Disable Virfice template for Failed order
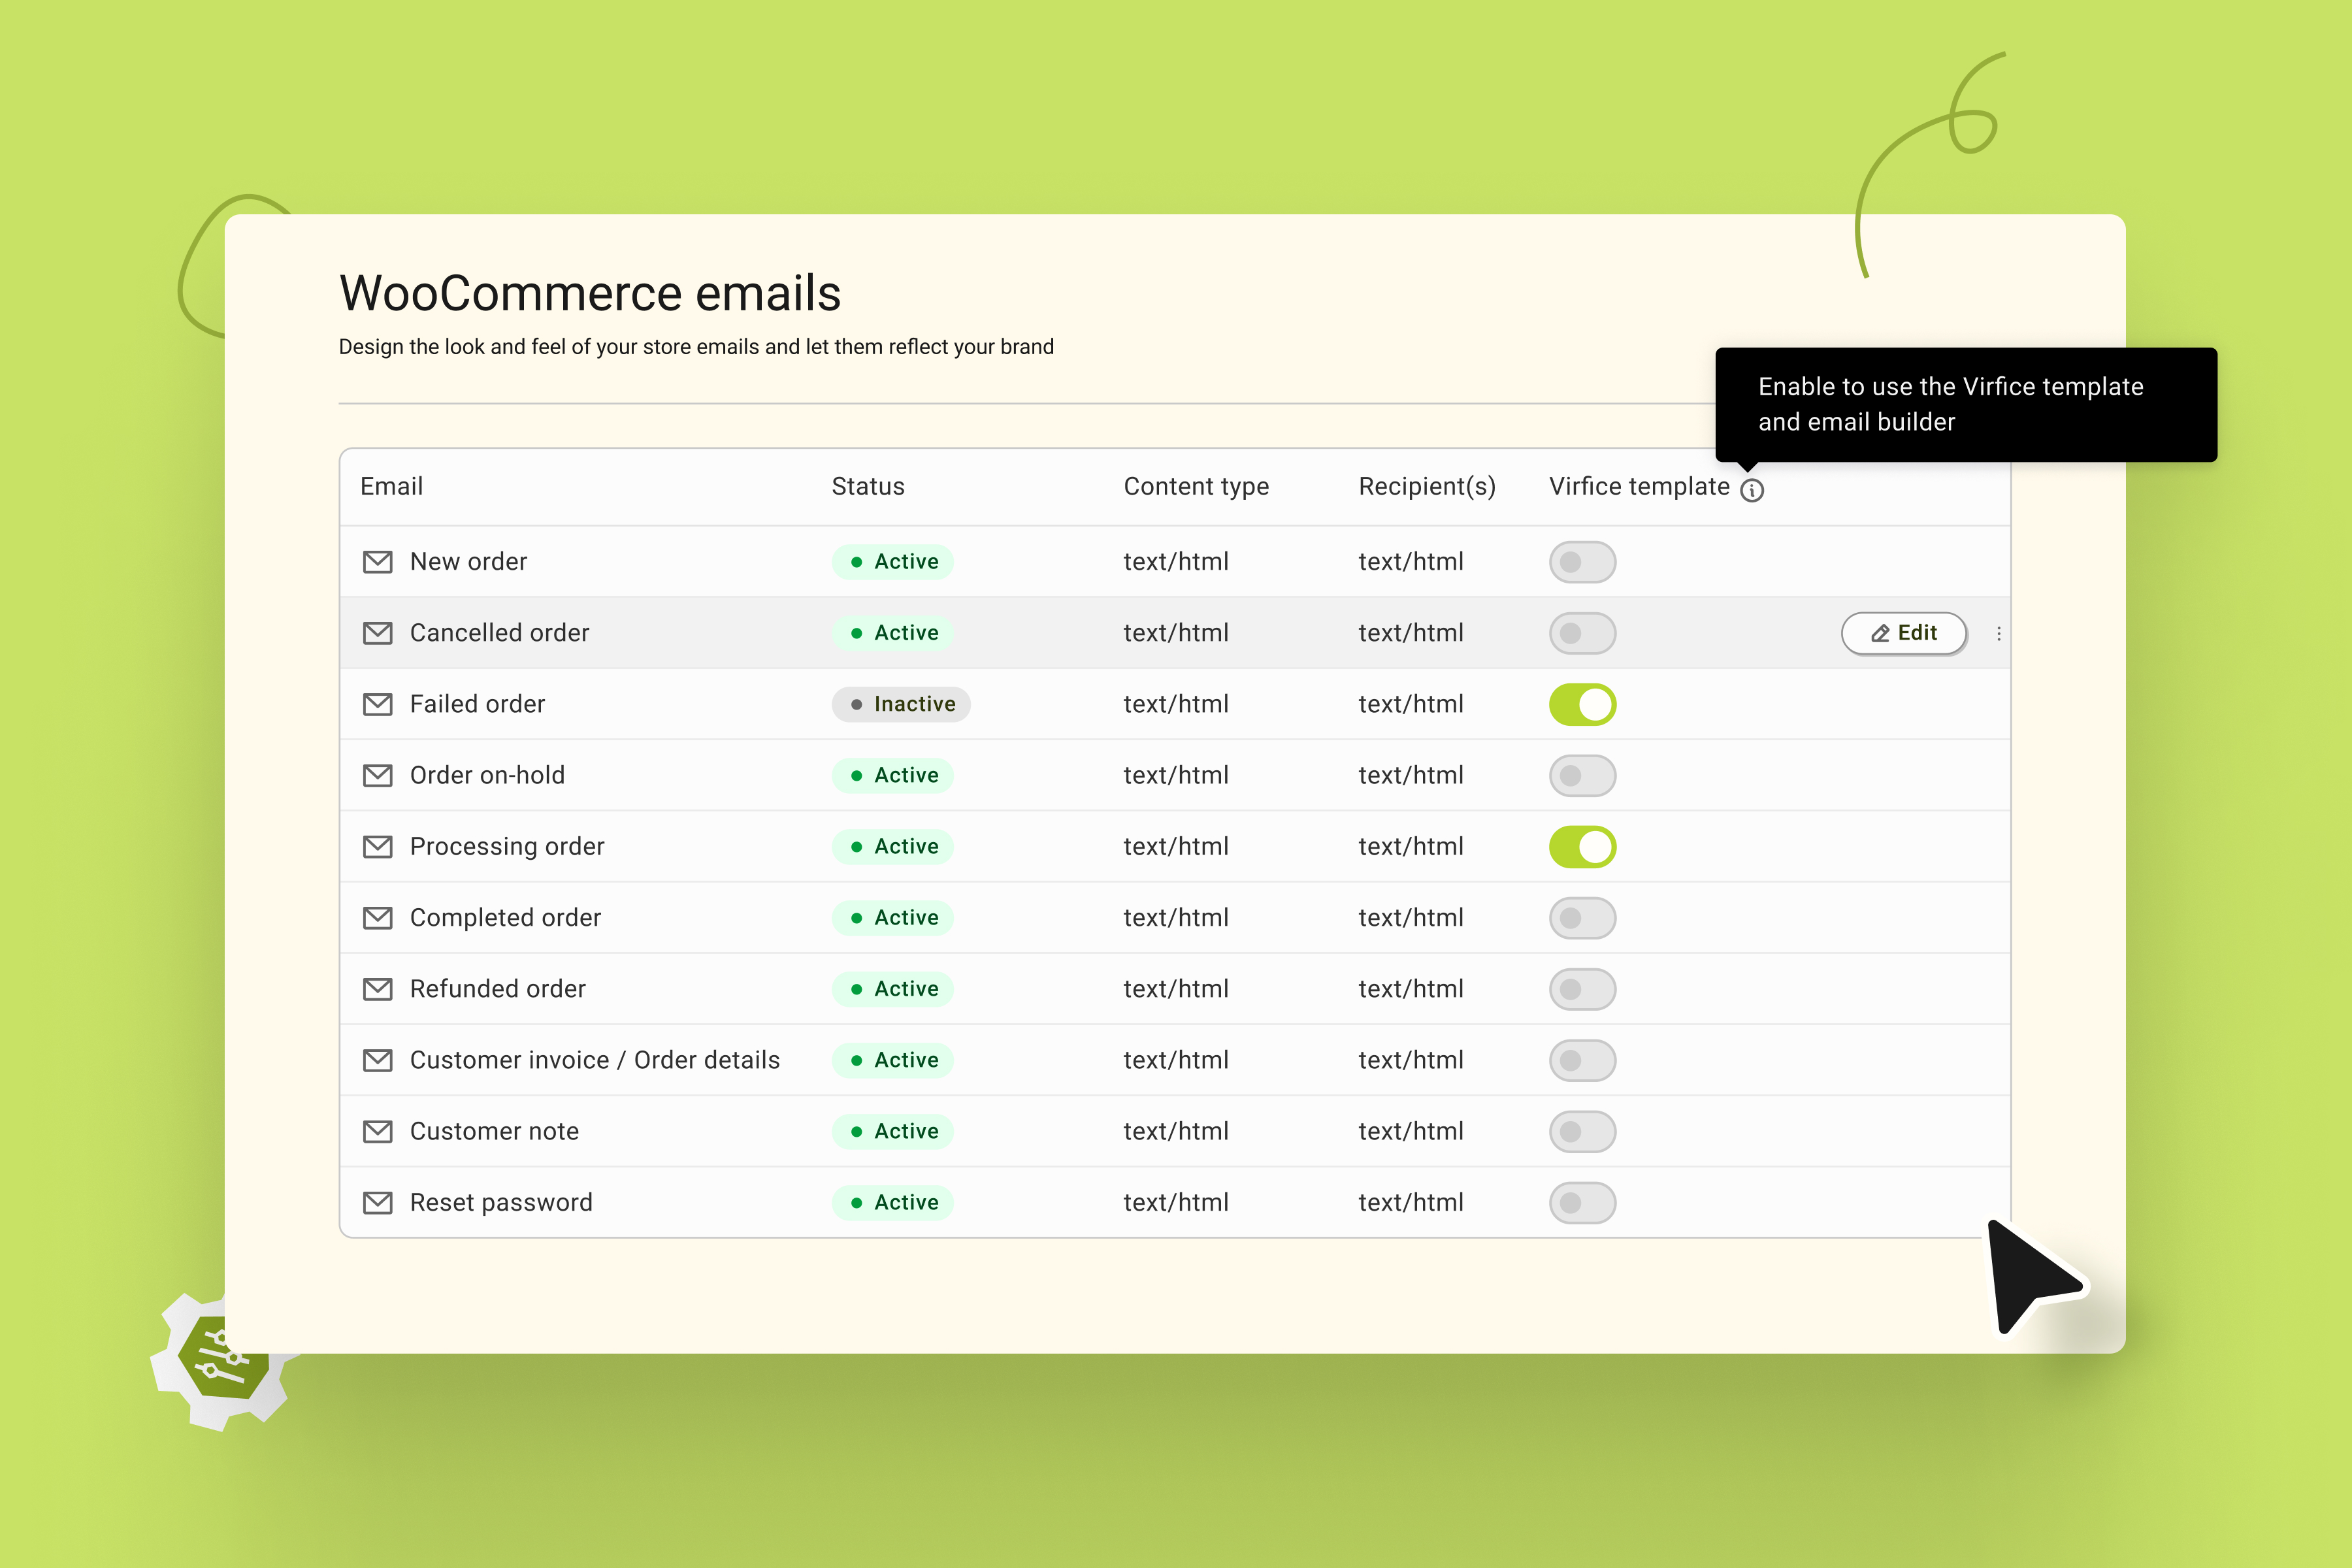The width and height of the screenshot is (2352, 1568). click(x=1582, y=704)
